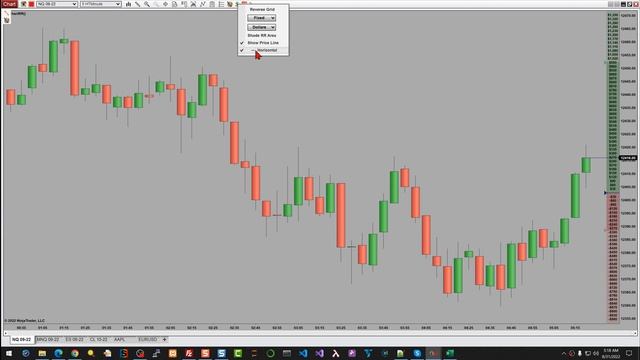Open the green C icon on taskbar
The image size is (640, 360).
tap(238, 353)
